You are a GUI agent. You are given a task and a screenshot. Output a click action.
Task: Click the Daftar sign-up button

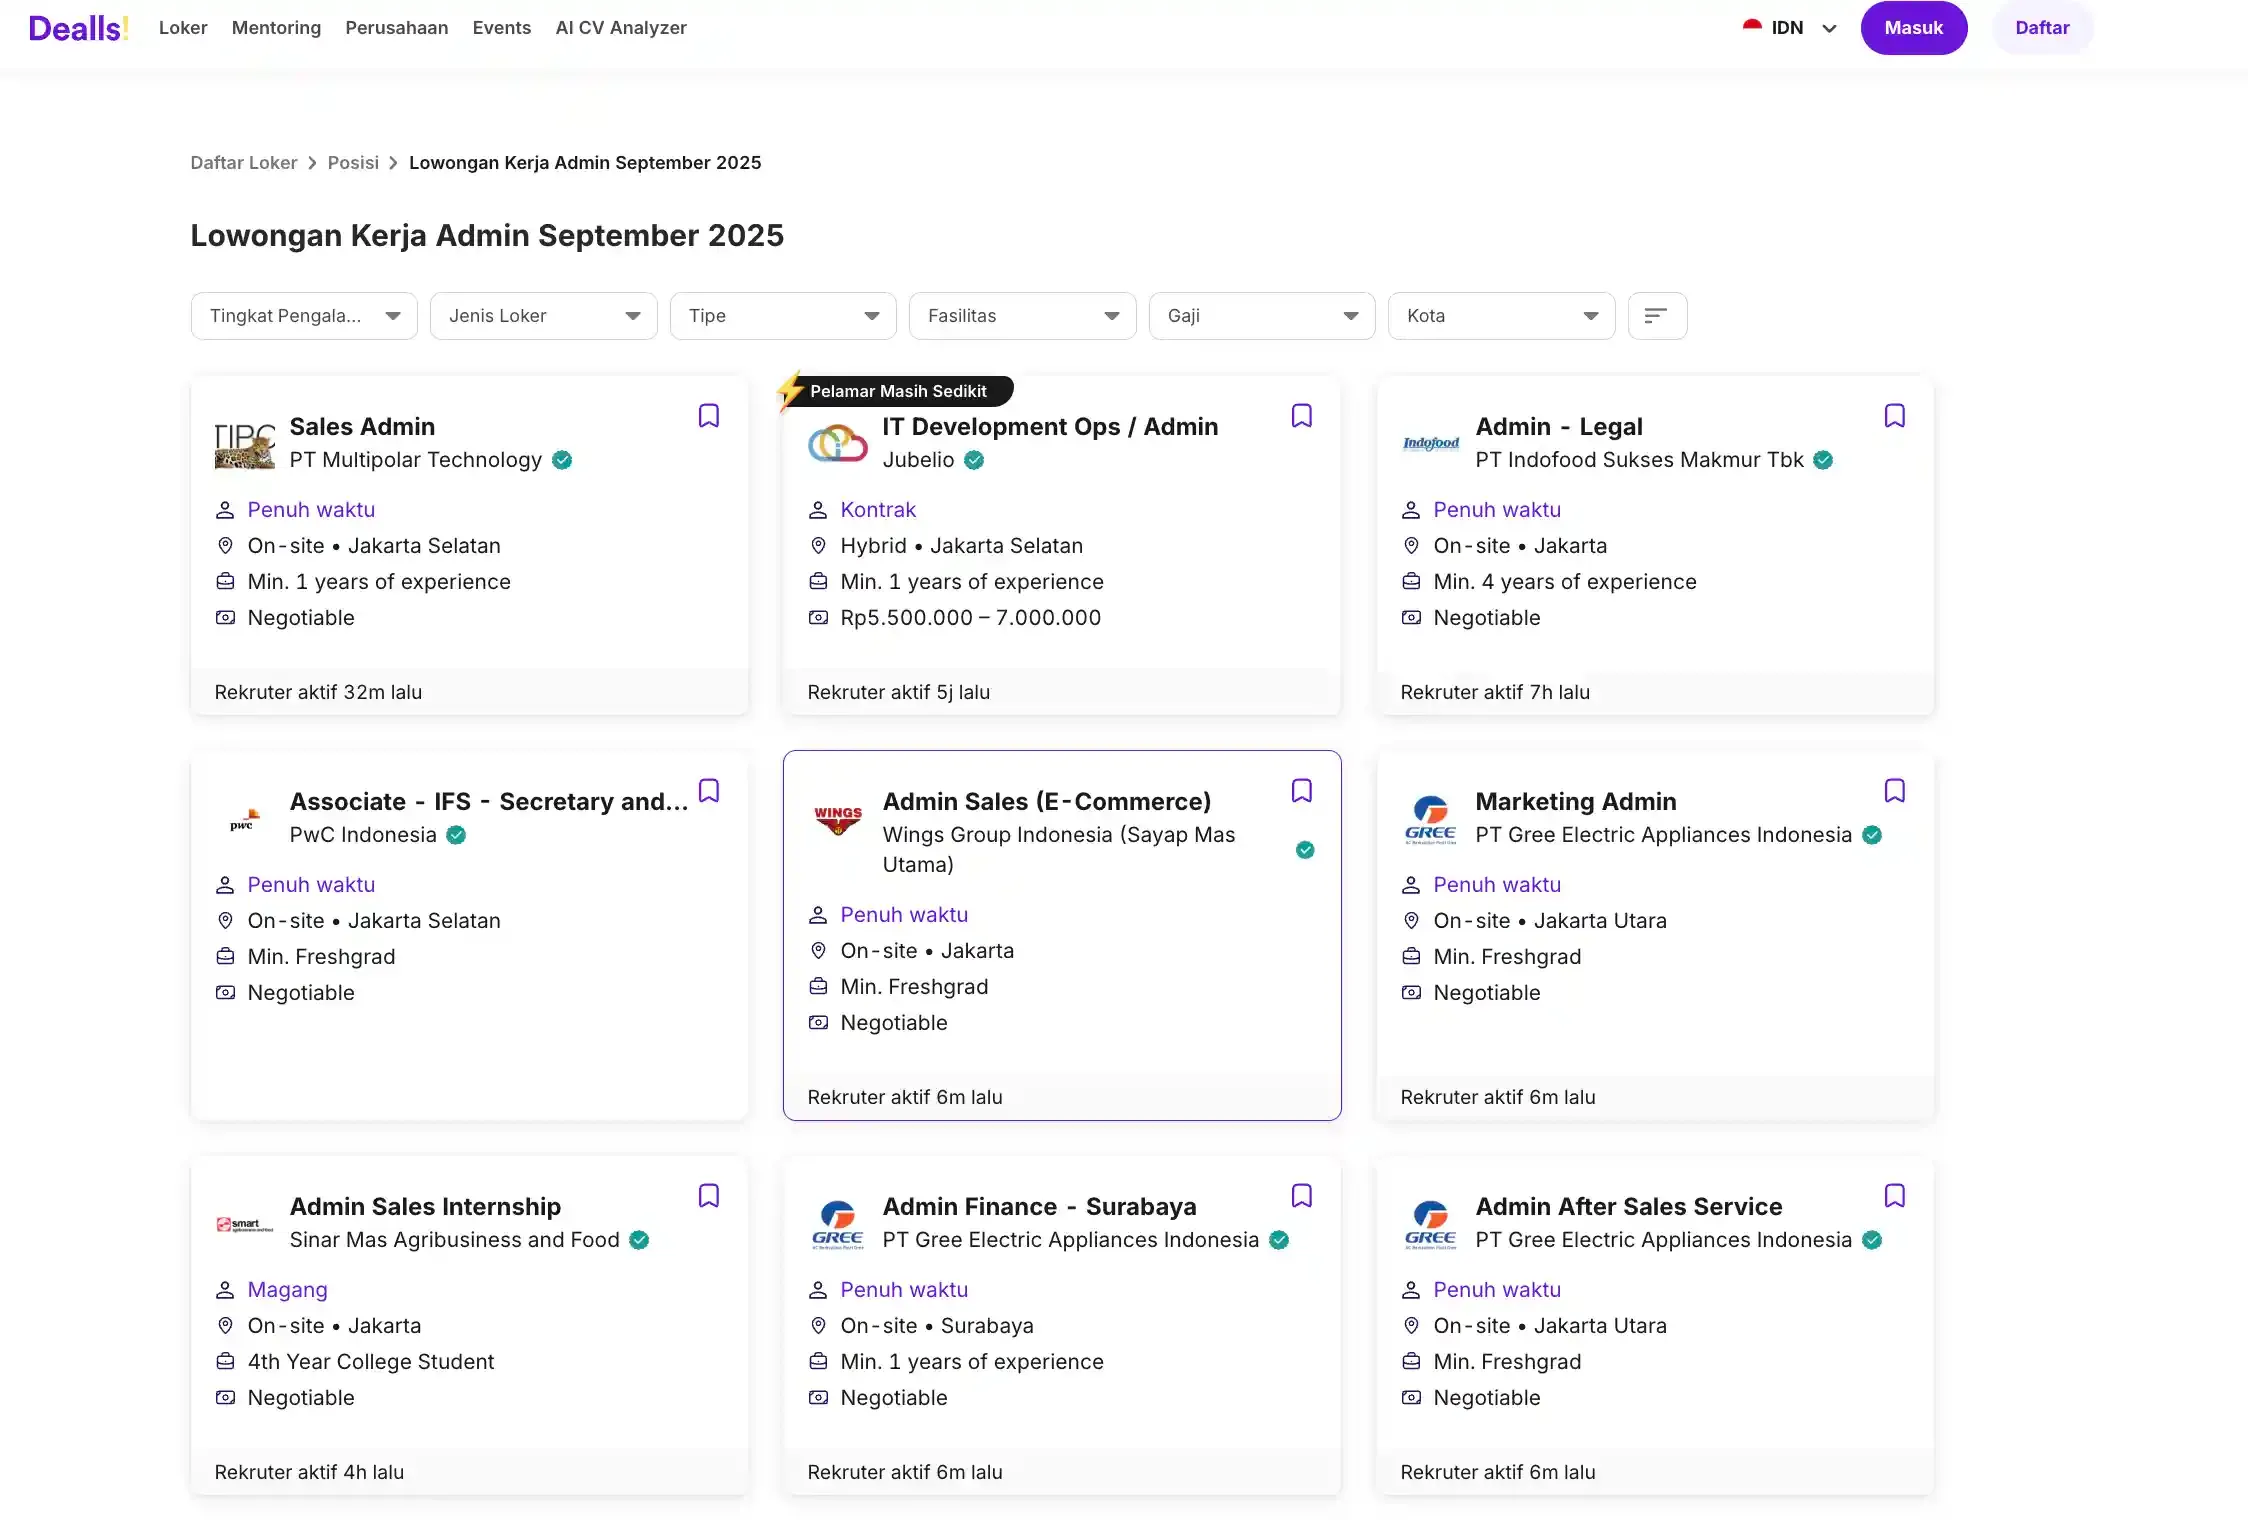point(2042,28)
